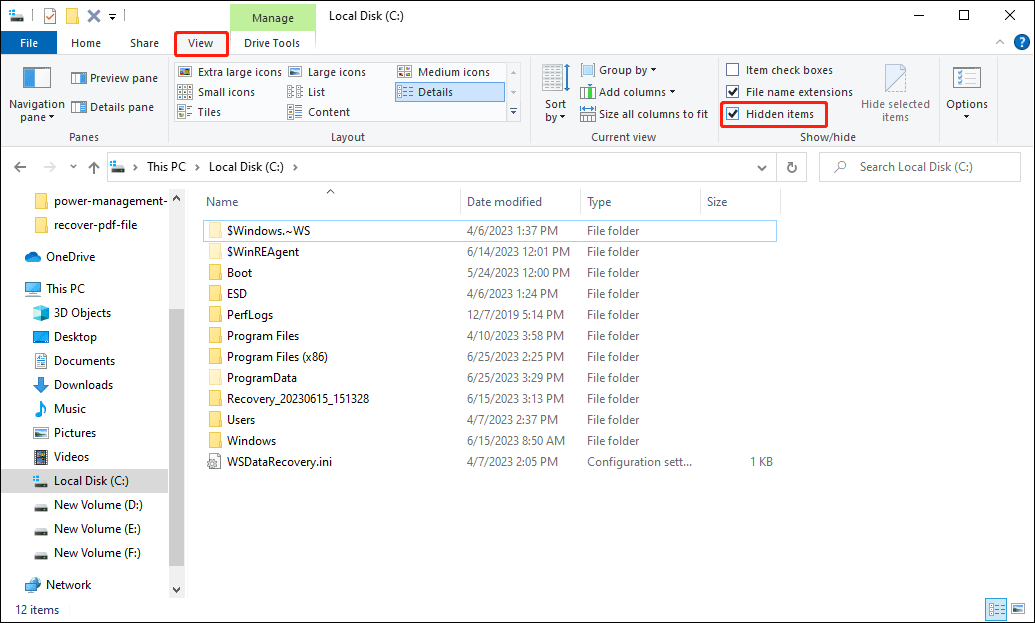This screenshot has height=623, width=1035.
Task: Switch layout to Extra large icons
Action: (x=230, y=72)
